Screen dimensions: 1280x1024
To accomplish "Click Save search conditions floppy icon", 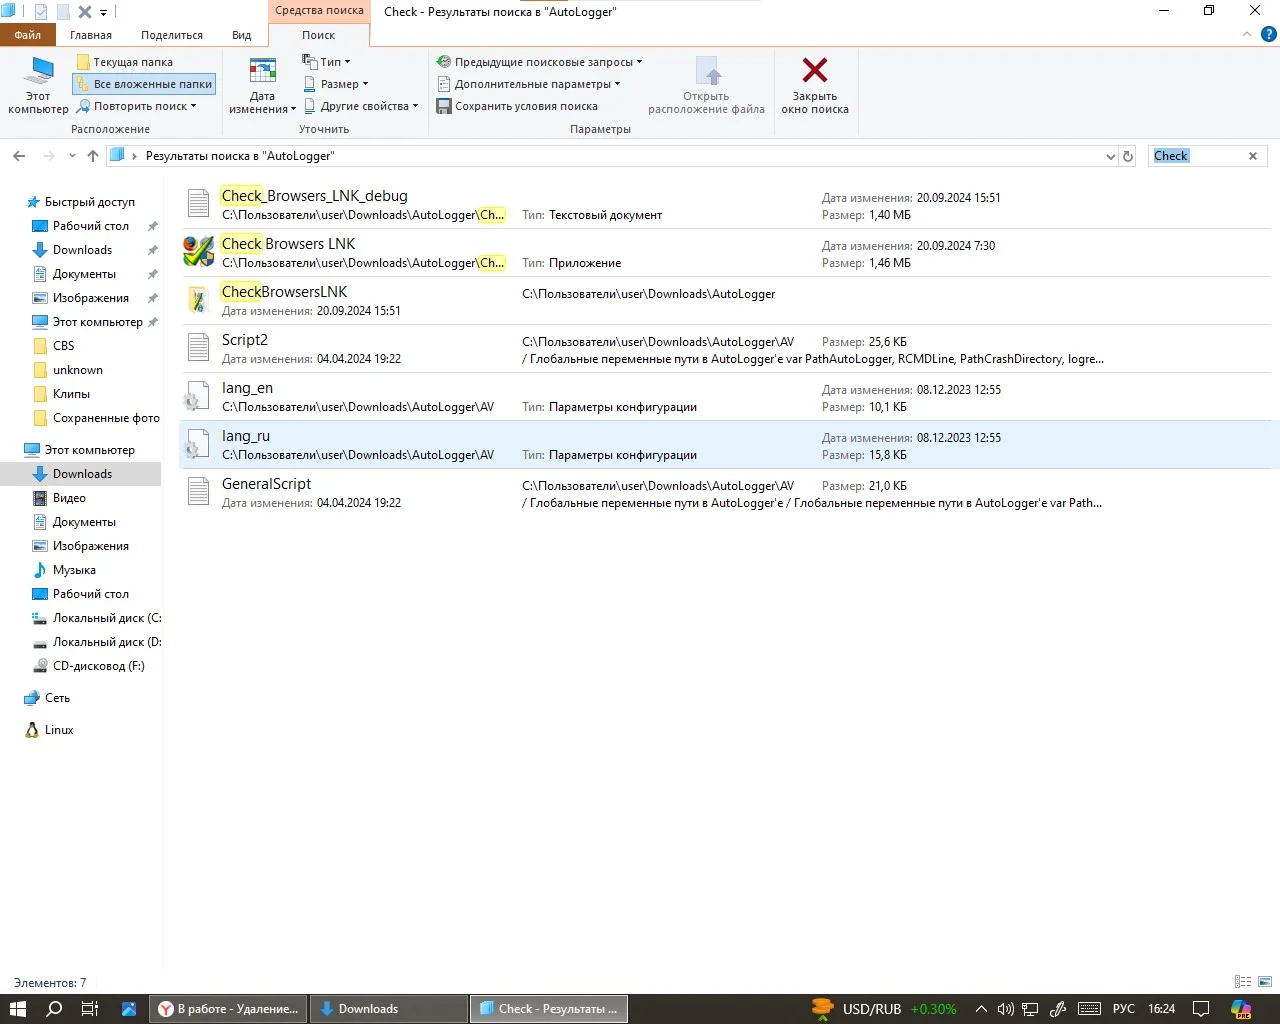I will (444, 106).
